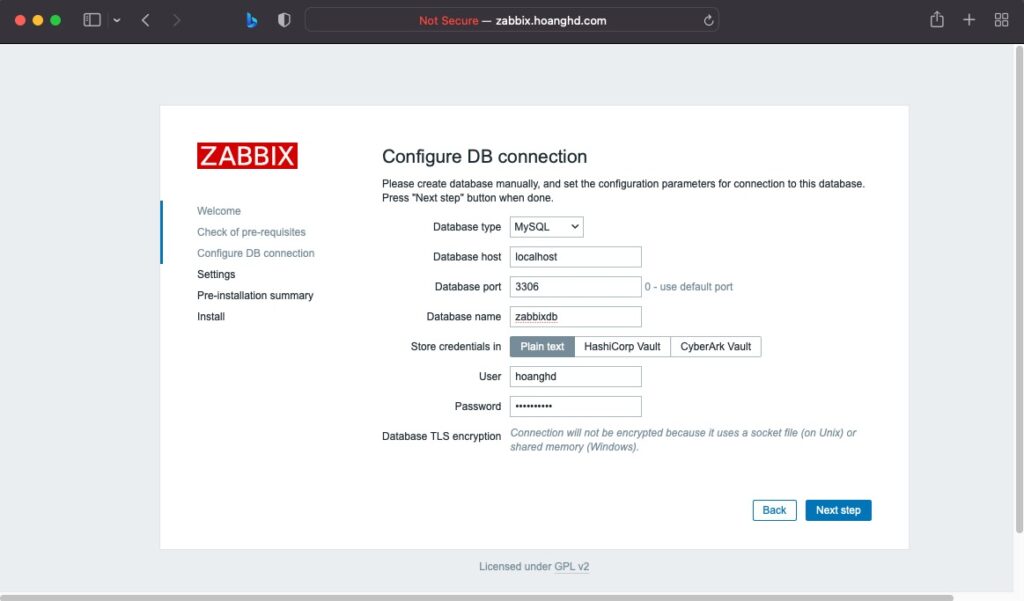Image resolution: width=1024 pixels, height=601 pixels.
Task: Select Plain text credentials storage
Action: pos(542,347)
